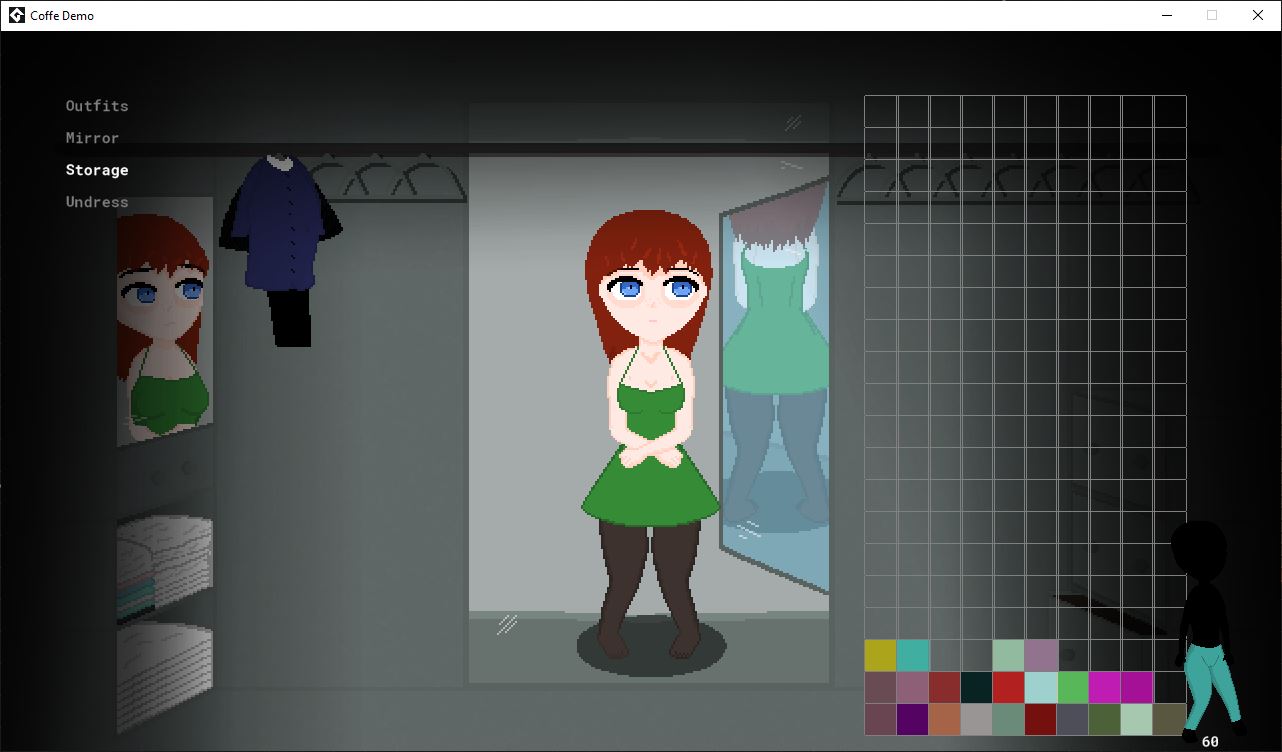Select the Mirror menu entry

coord(92,138)
